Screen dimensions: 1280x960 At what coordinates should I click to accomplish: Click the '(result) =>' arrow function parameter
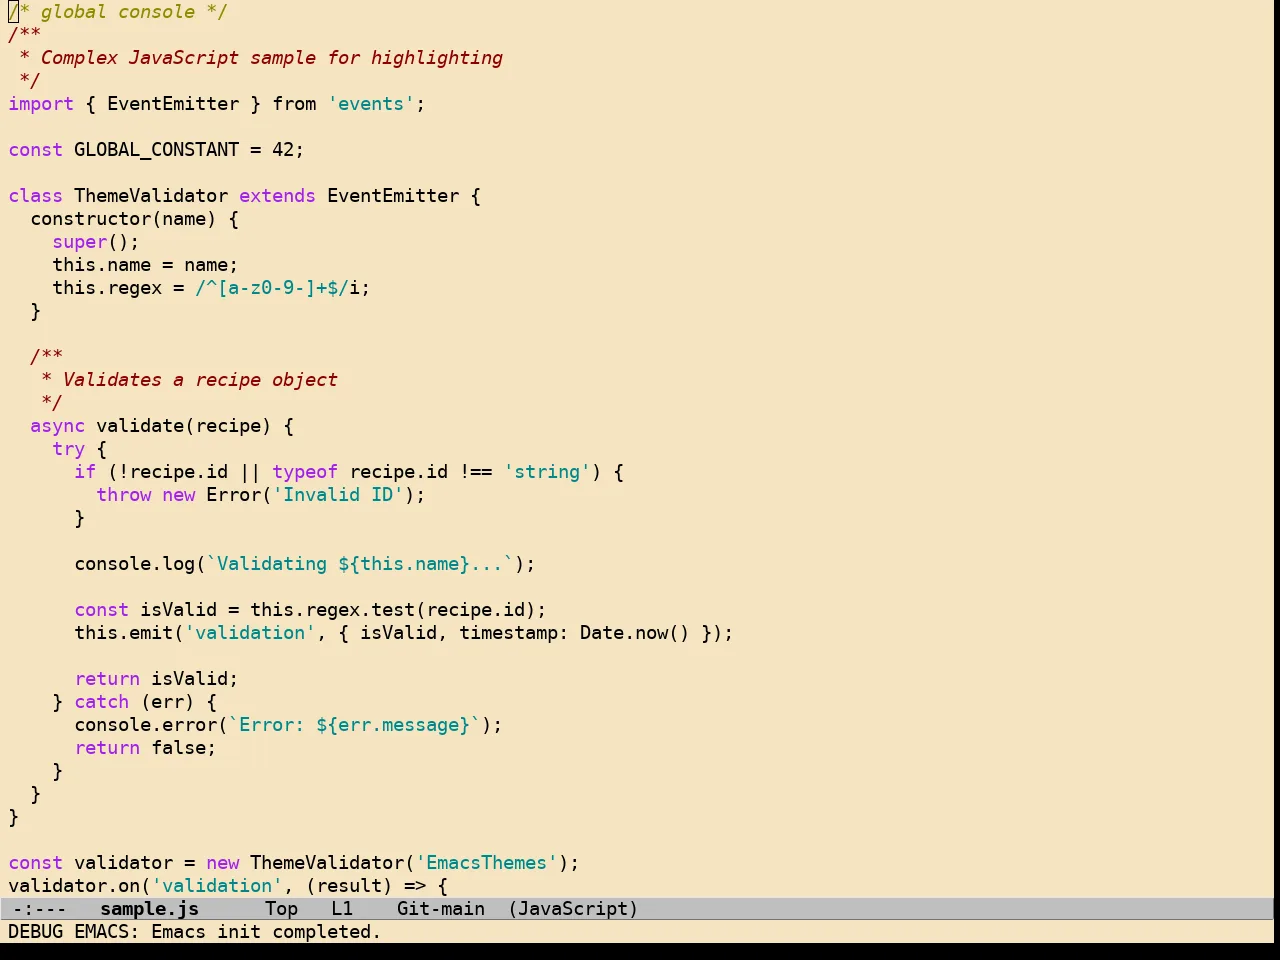click(365, 886)
